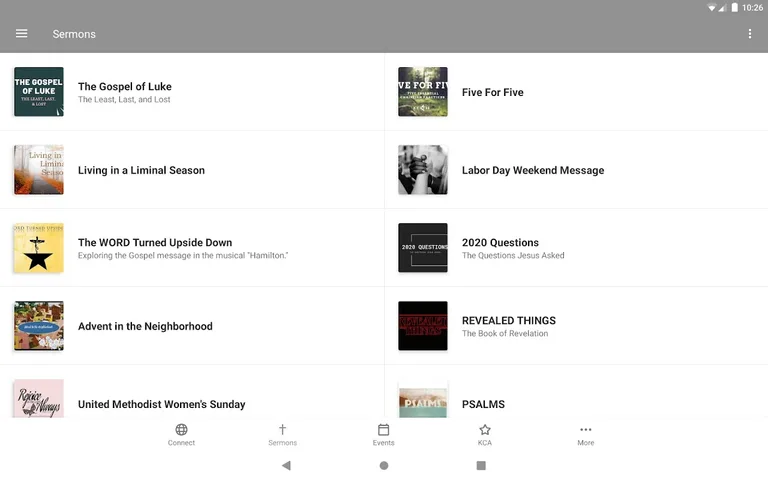This screenshot has width=768, height=480.
Task: Tap the Sermons cross icon
Action: pyautogui.click(x=282, y=430)
